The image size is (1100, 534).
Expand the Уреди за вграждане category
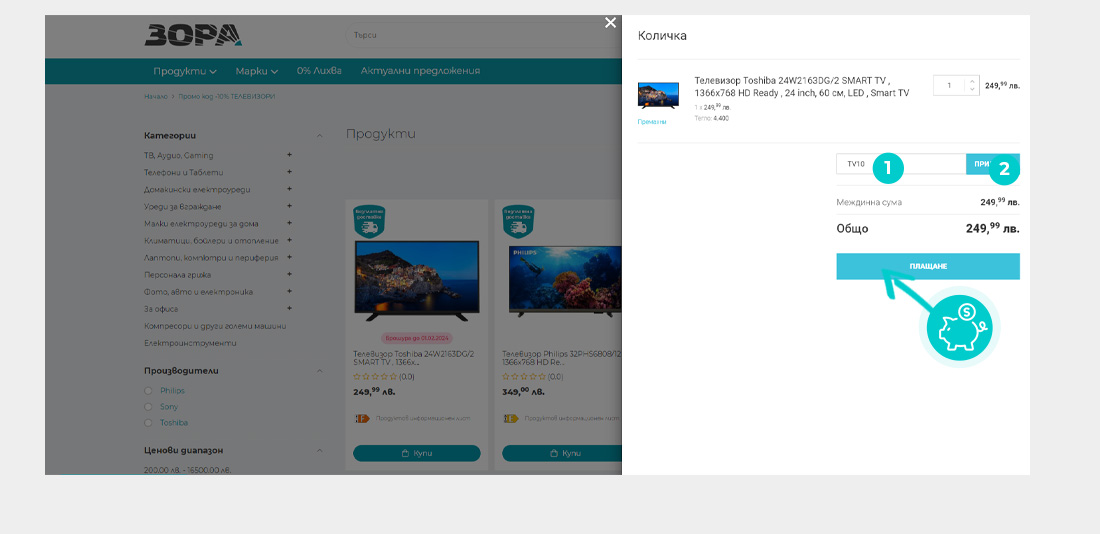click(x=289, y=206)
